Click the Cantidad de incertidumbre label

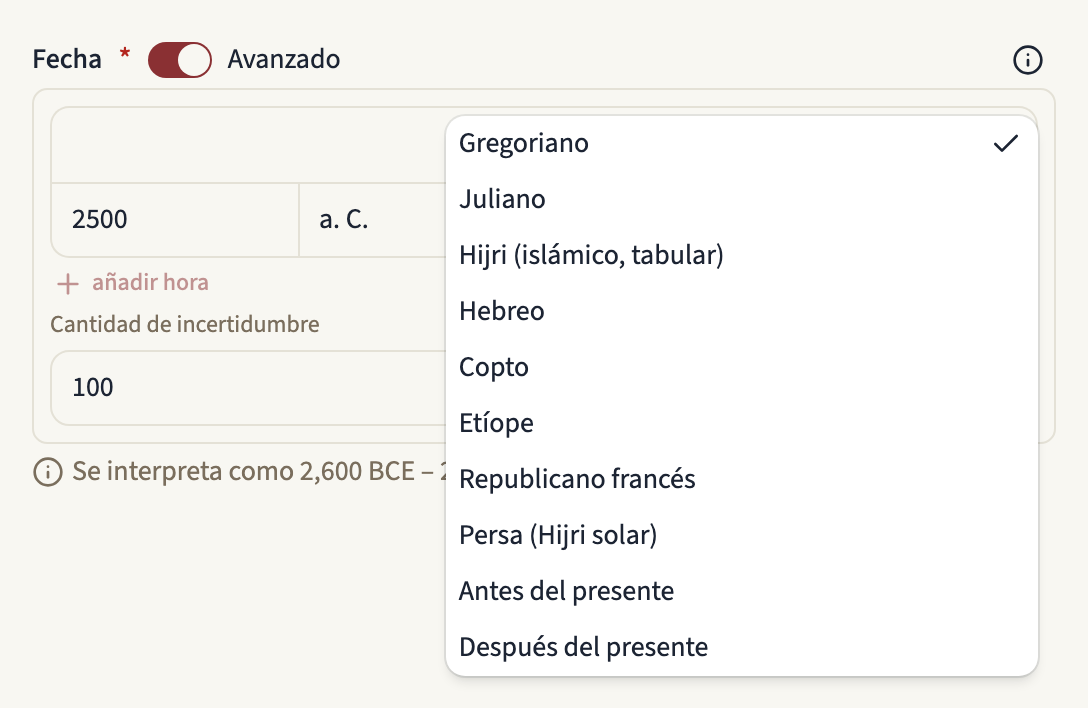tap(185, 324)
